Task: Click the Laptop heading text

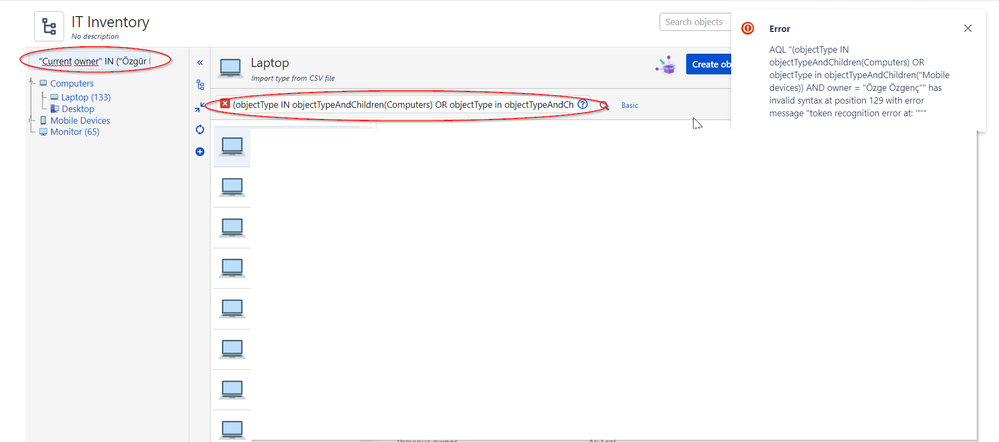Action: [x=270, y=63]
